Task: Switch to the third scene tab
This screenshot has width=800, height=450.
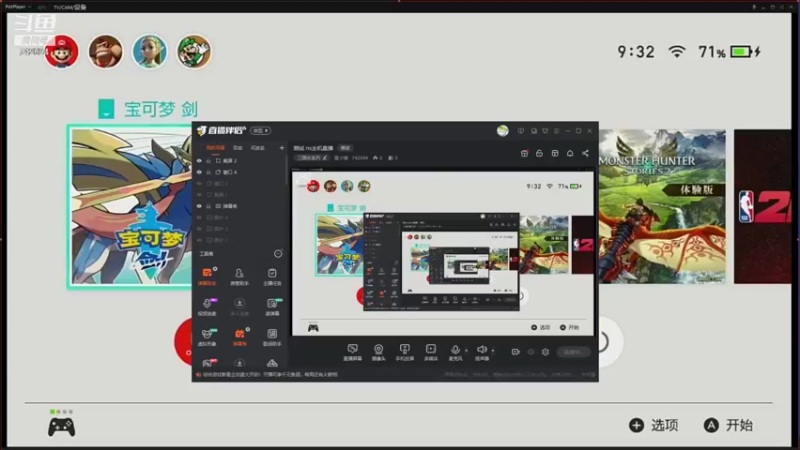Action: pos(258,148)
